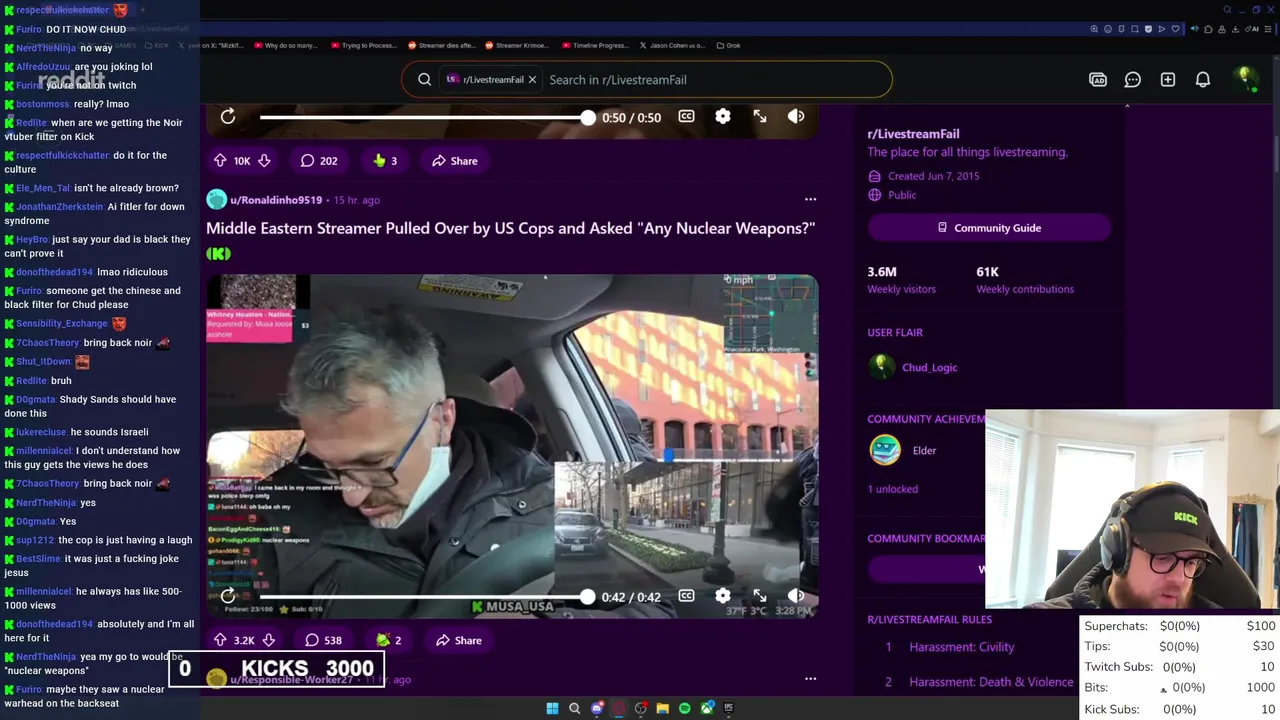Click the 3.6M Weekly visitors stat
Image resolution: width=1280 pixels, height=720 pixels.
(901, 280)
